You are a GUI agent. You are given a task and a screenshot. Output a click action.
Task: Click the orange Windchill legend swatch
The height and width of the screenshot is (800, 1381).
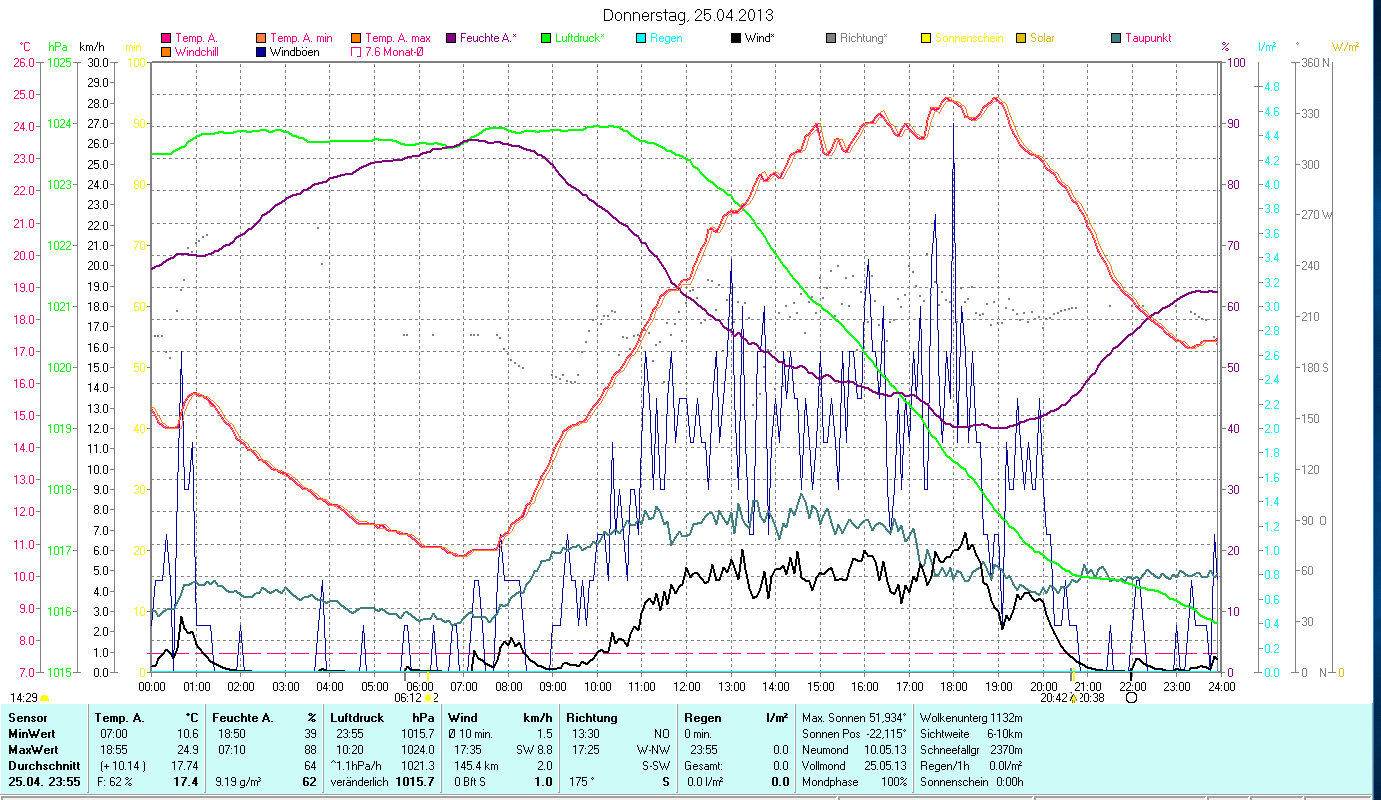166,51
